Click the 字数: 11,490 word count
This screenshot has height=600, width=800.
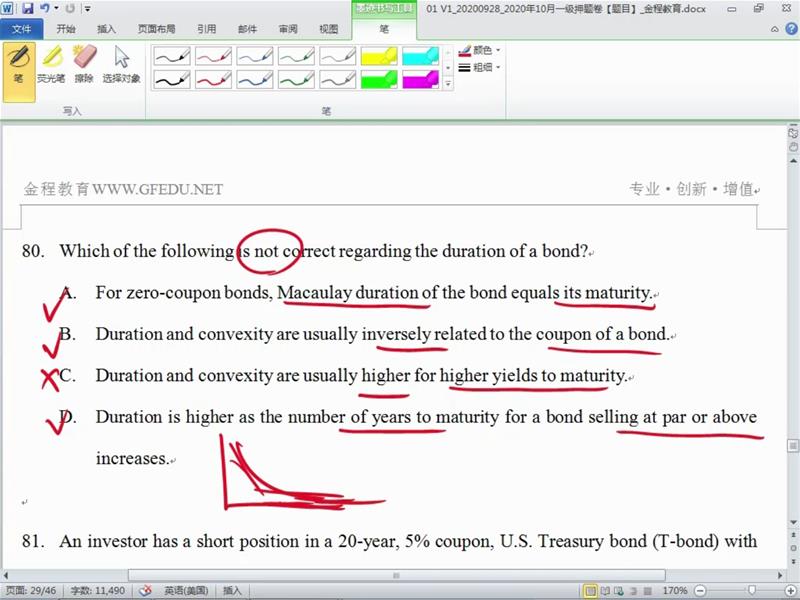(x=97, y=591)
